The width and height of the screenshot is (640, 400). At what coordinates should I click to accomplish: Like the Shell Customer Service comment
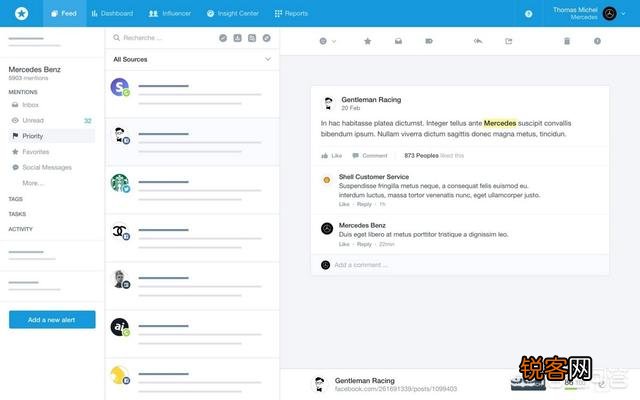(x=344, y=204)
